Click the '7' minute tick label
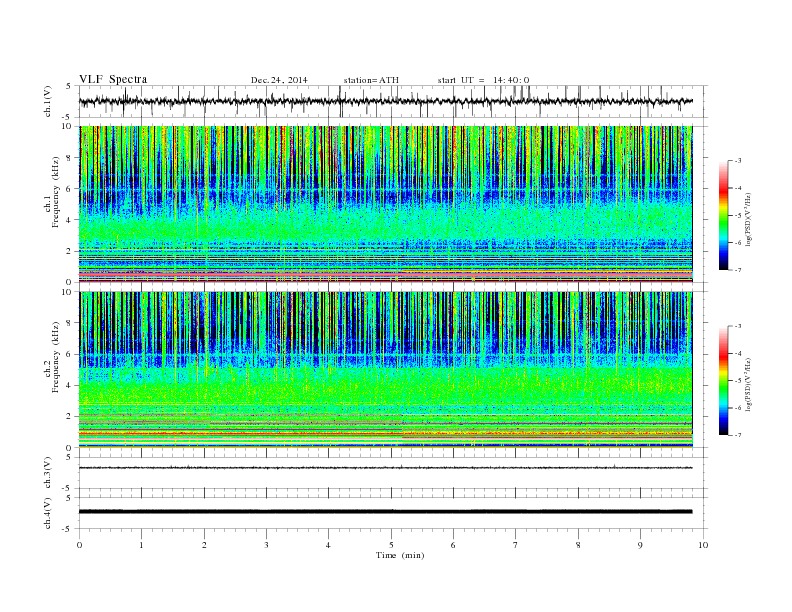792x612 pixels. click(516, 545)
